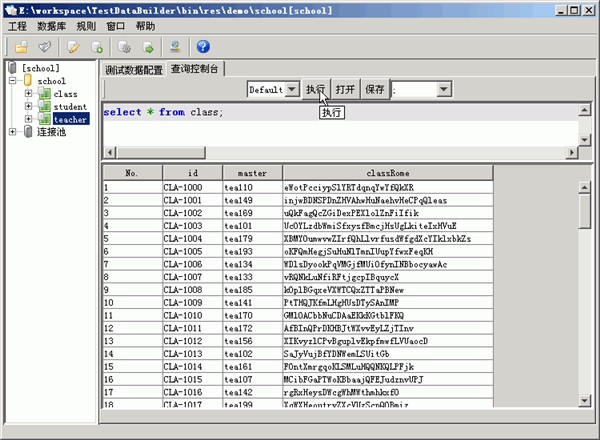600x440 pixels.
Task: Click results table scroll up arrow
Action: tap(584, 187)
